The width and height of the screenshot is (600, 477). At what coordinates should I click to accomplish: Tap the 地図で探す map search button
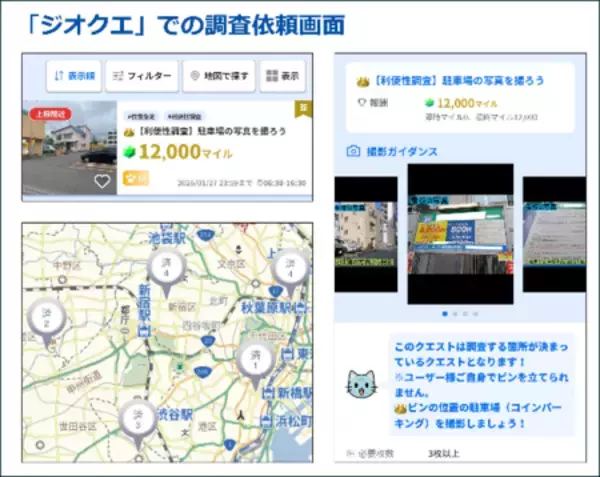point(219,76)
